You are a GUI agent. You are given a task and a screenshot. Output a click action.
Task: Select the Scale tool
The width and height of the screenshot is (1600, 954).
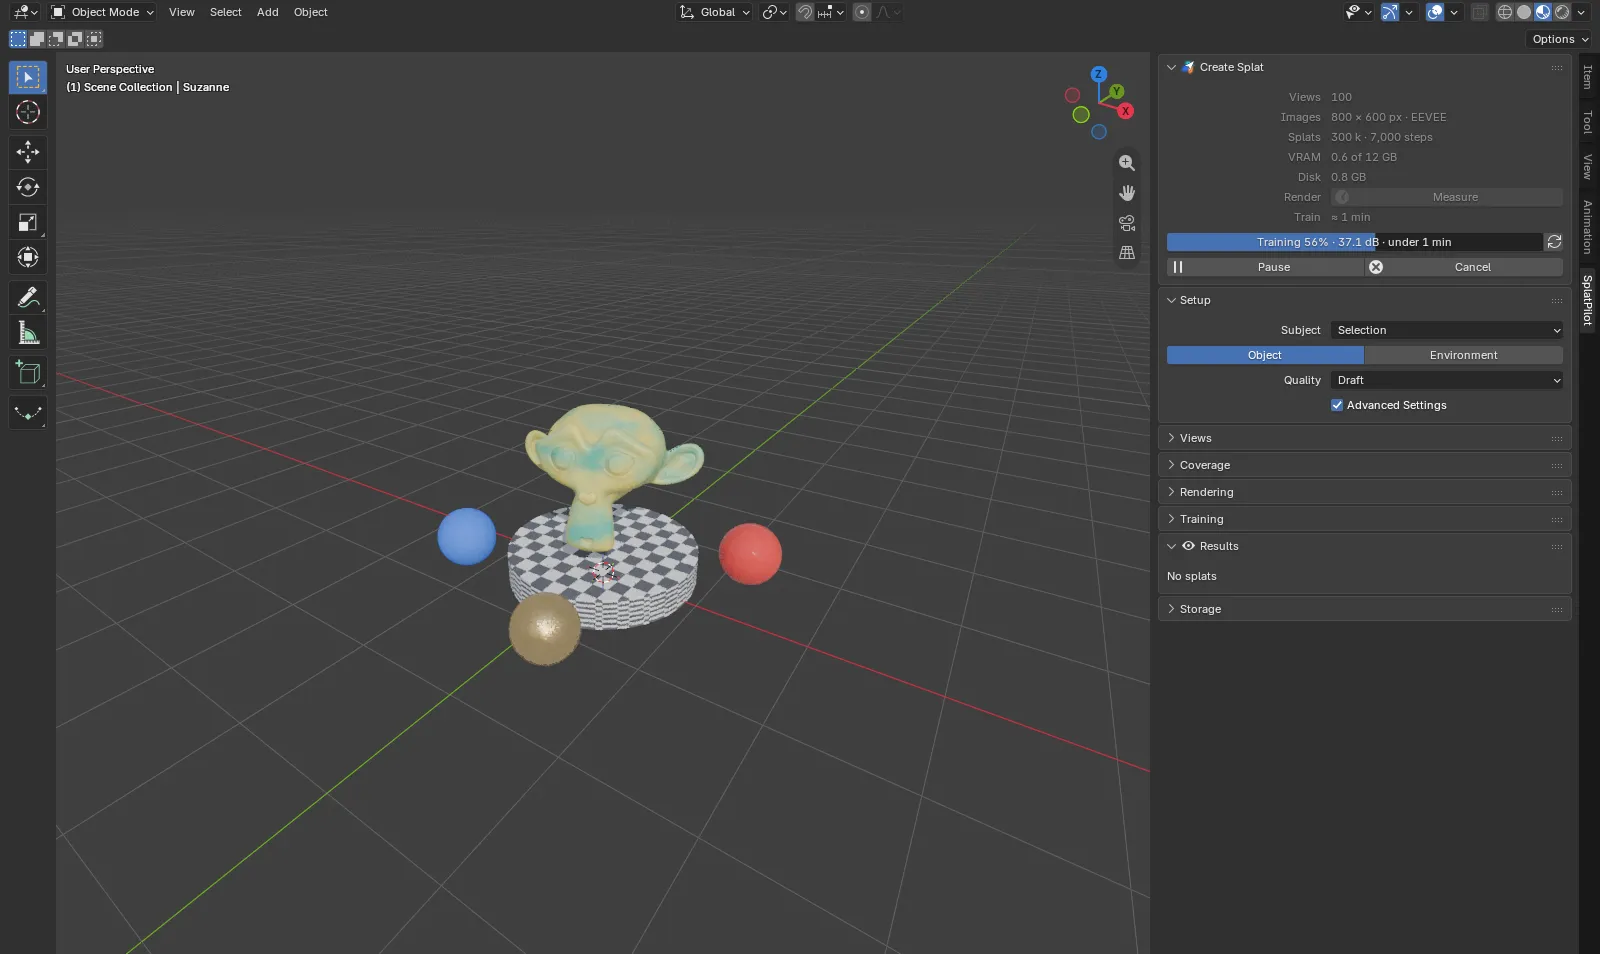(x=28, y=222)
